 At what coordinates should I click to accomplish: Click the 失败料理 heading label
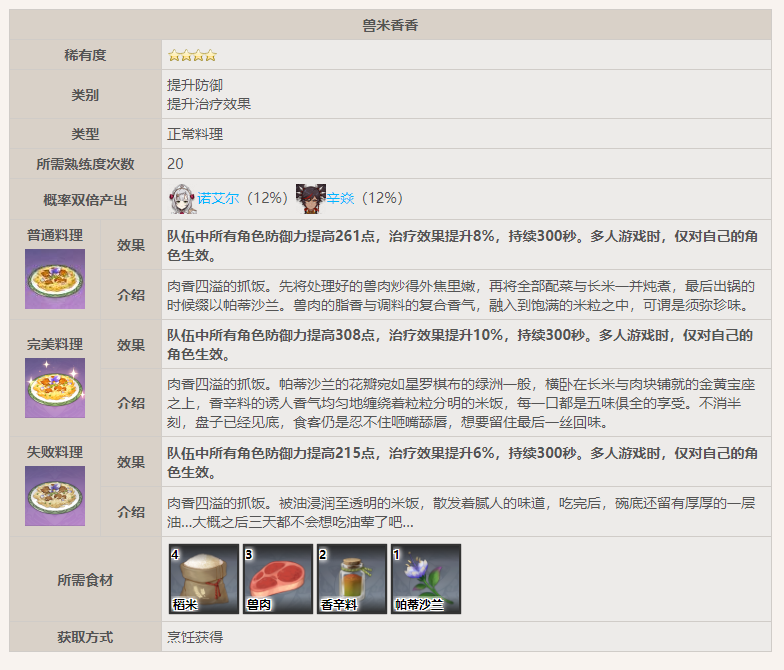[x=55, y=452]
